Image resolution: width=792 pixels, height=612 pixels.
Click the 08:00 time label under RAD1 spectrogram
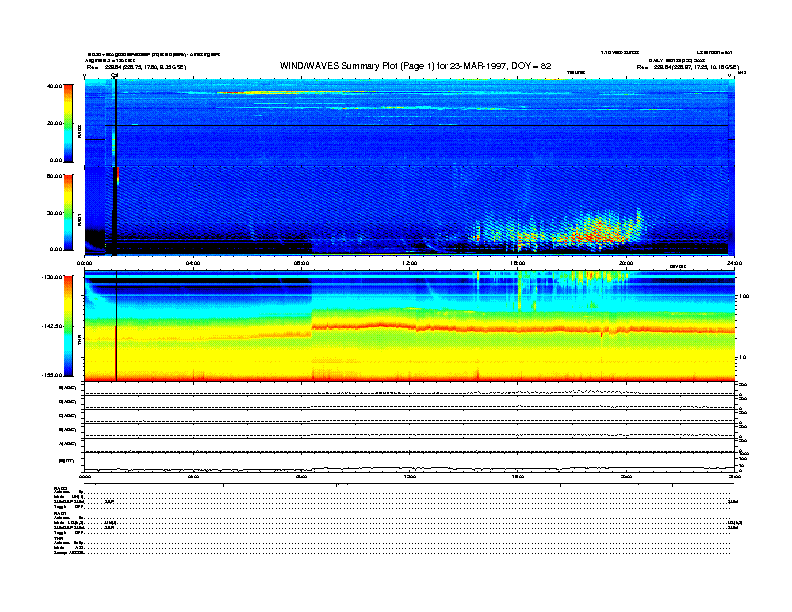pyautogui.click(x=302, y=263)
